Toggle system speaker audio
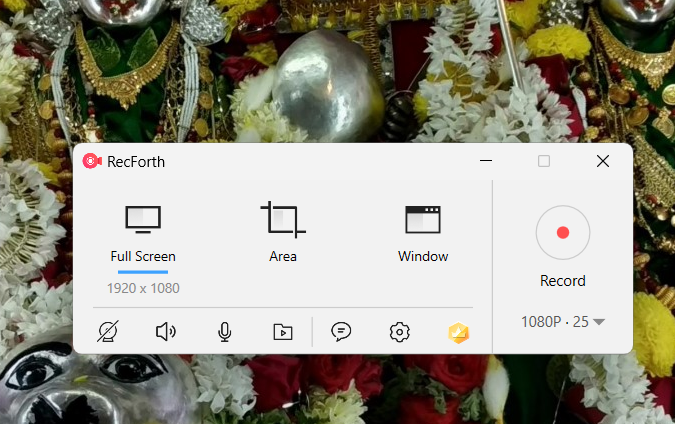The image size is (675, 424). click(x=166, y=332)
